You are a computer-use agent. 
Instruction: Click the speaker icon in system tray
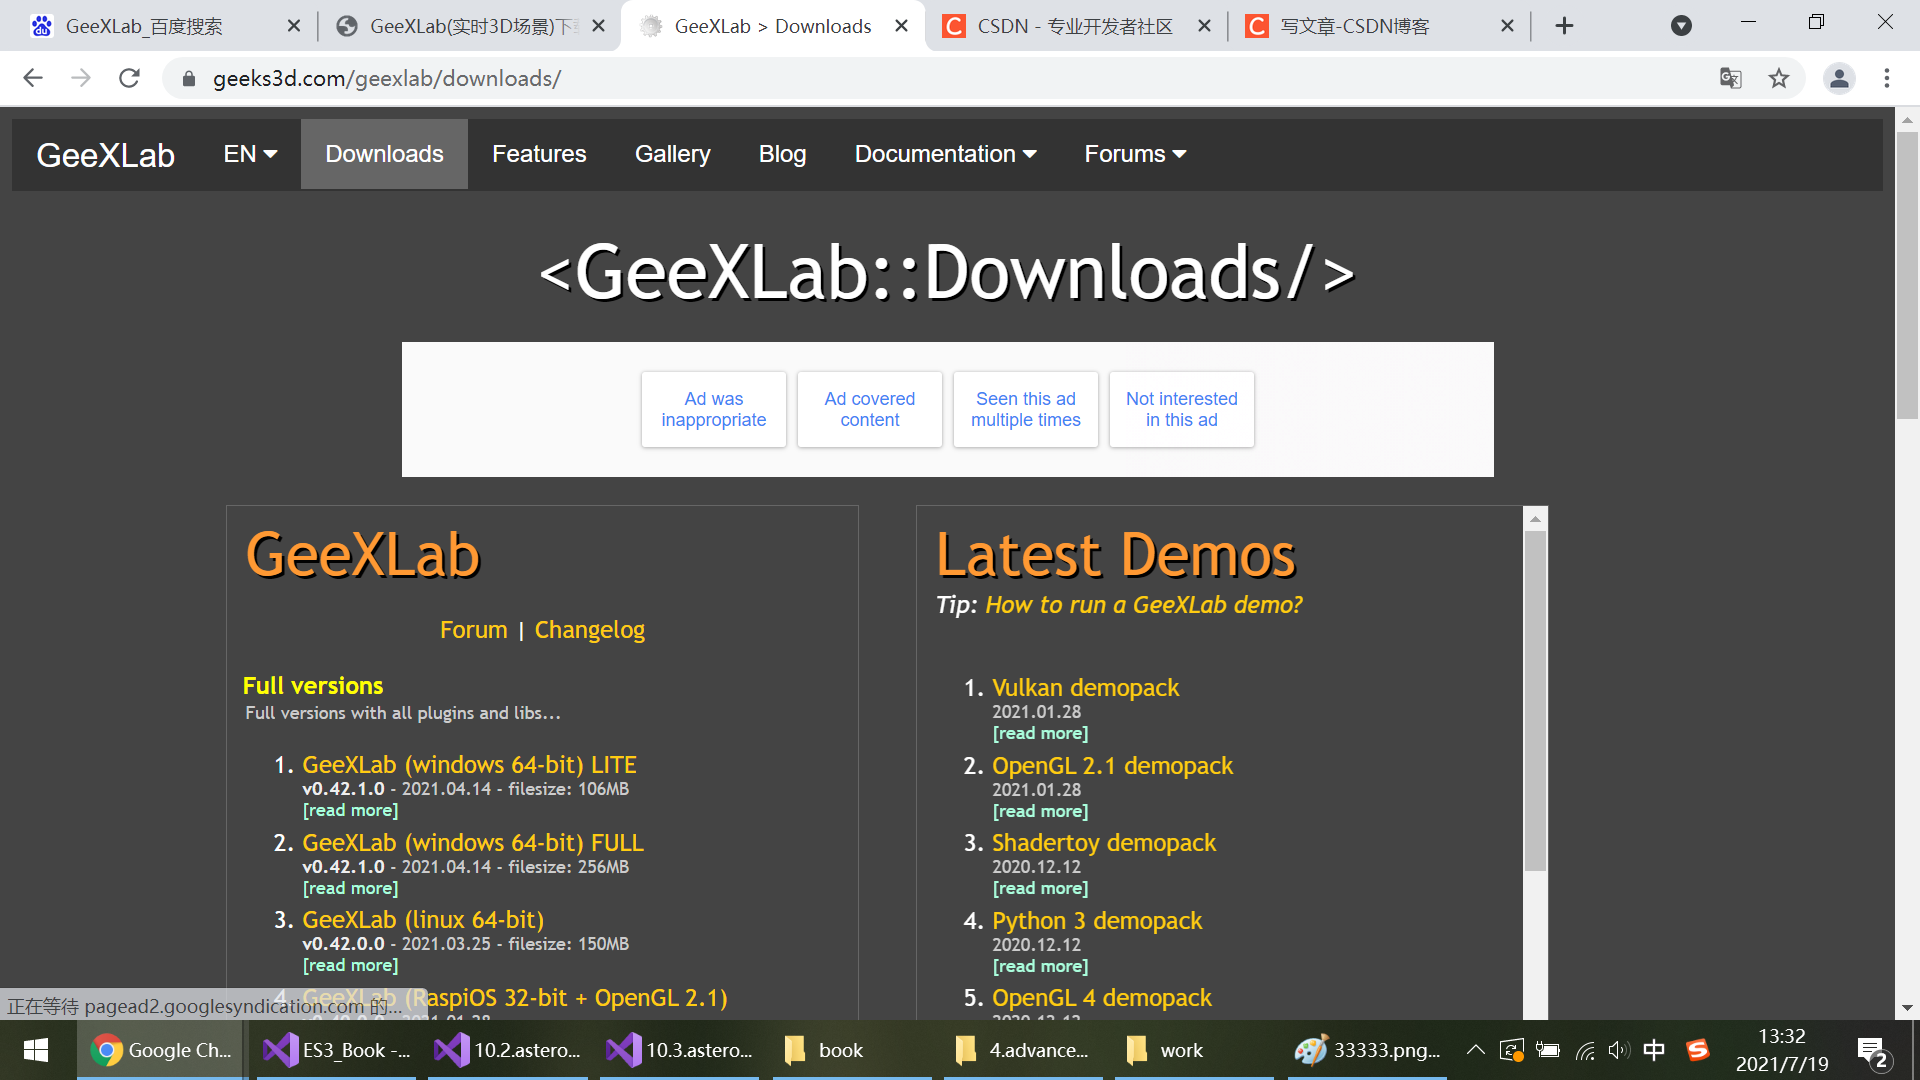pos(1619,1050)
